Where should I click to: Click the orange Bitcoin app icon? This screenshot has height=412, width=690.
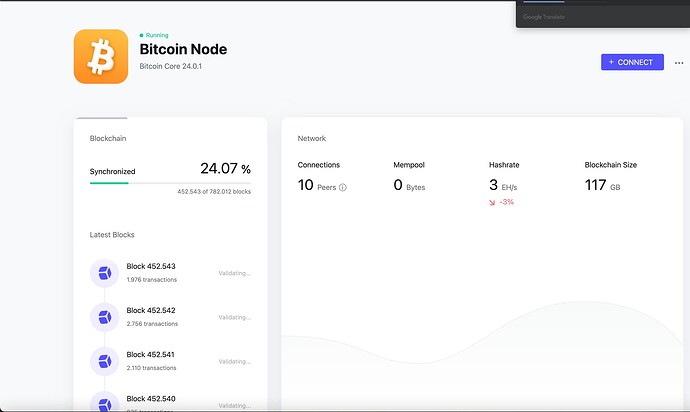(x=101, y=56)
